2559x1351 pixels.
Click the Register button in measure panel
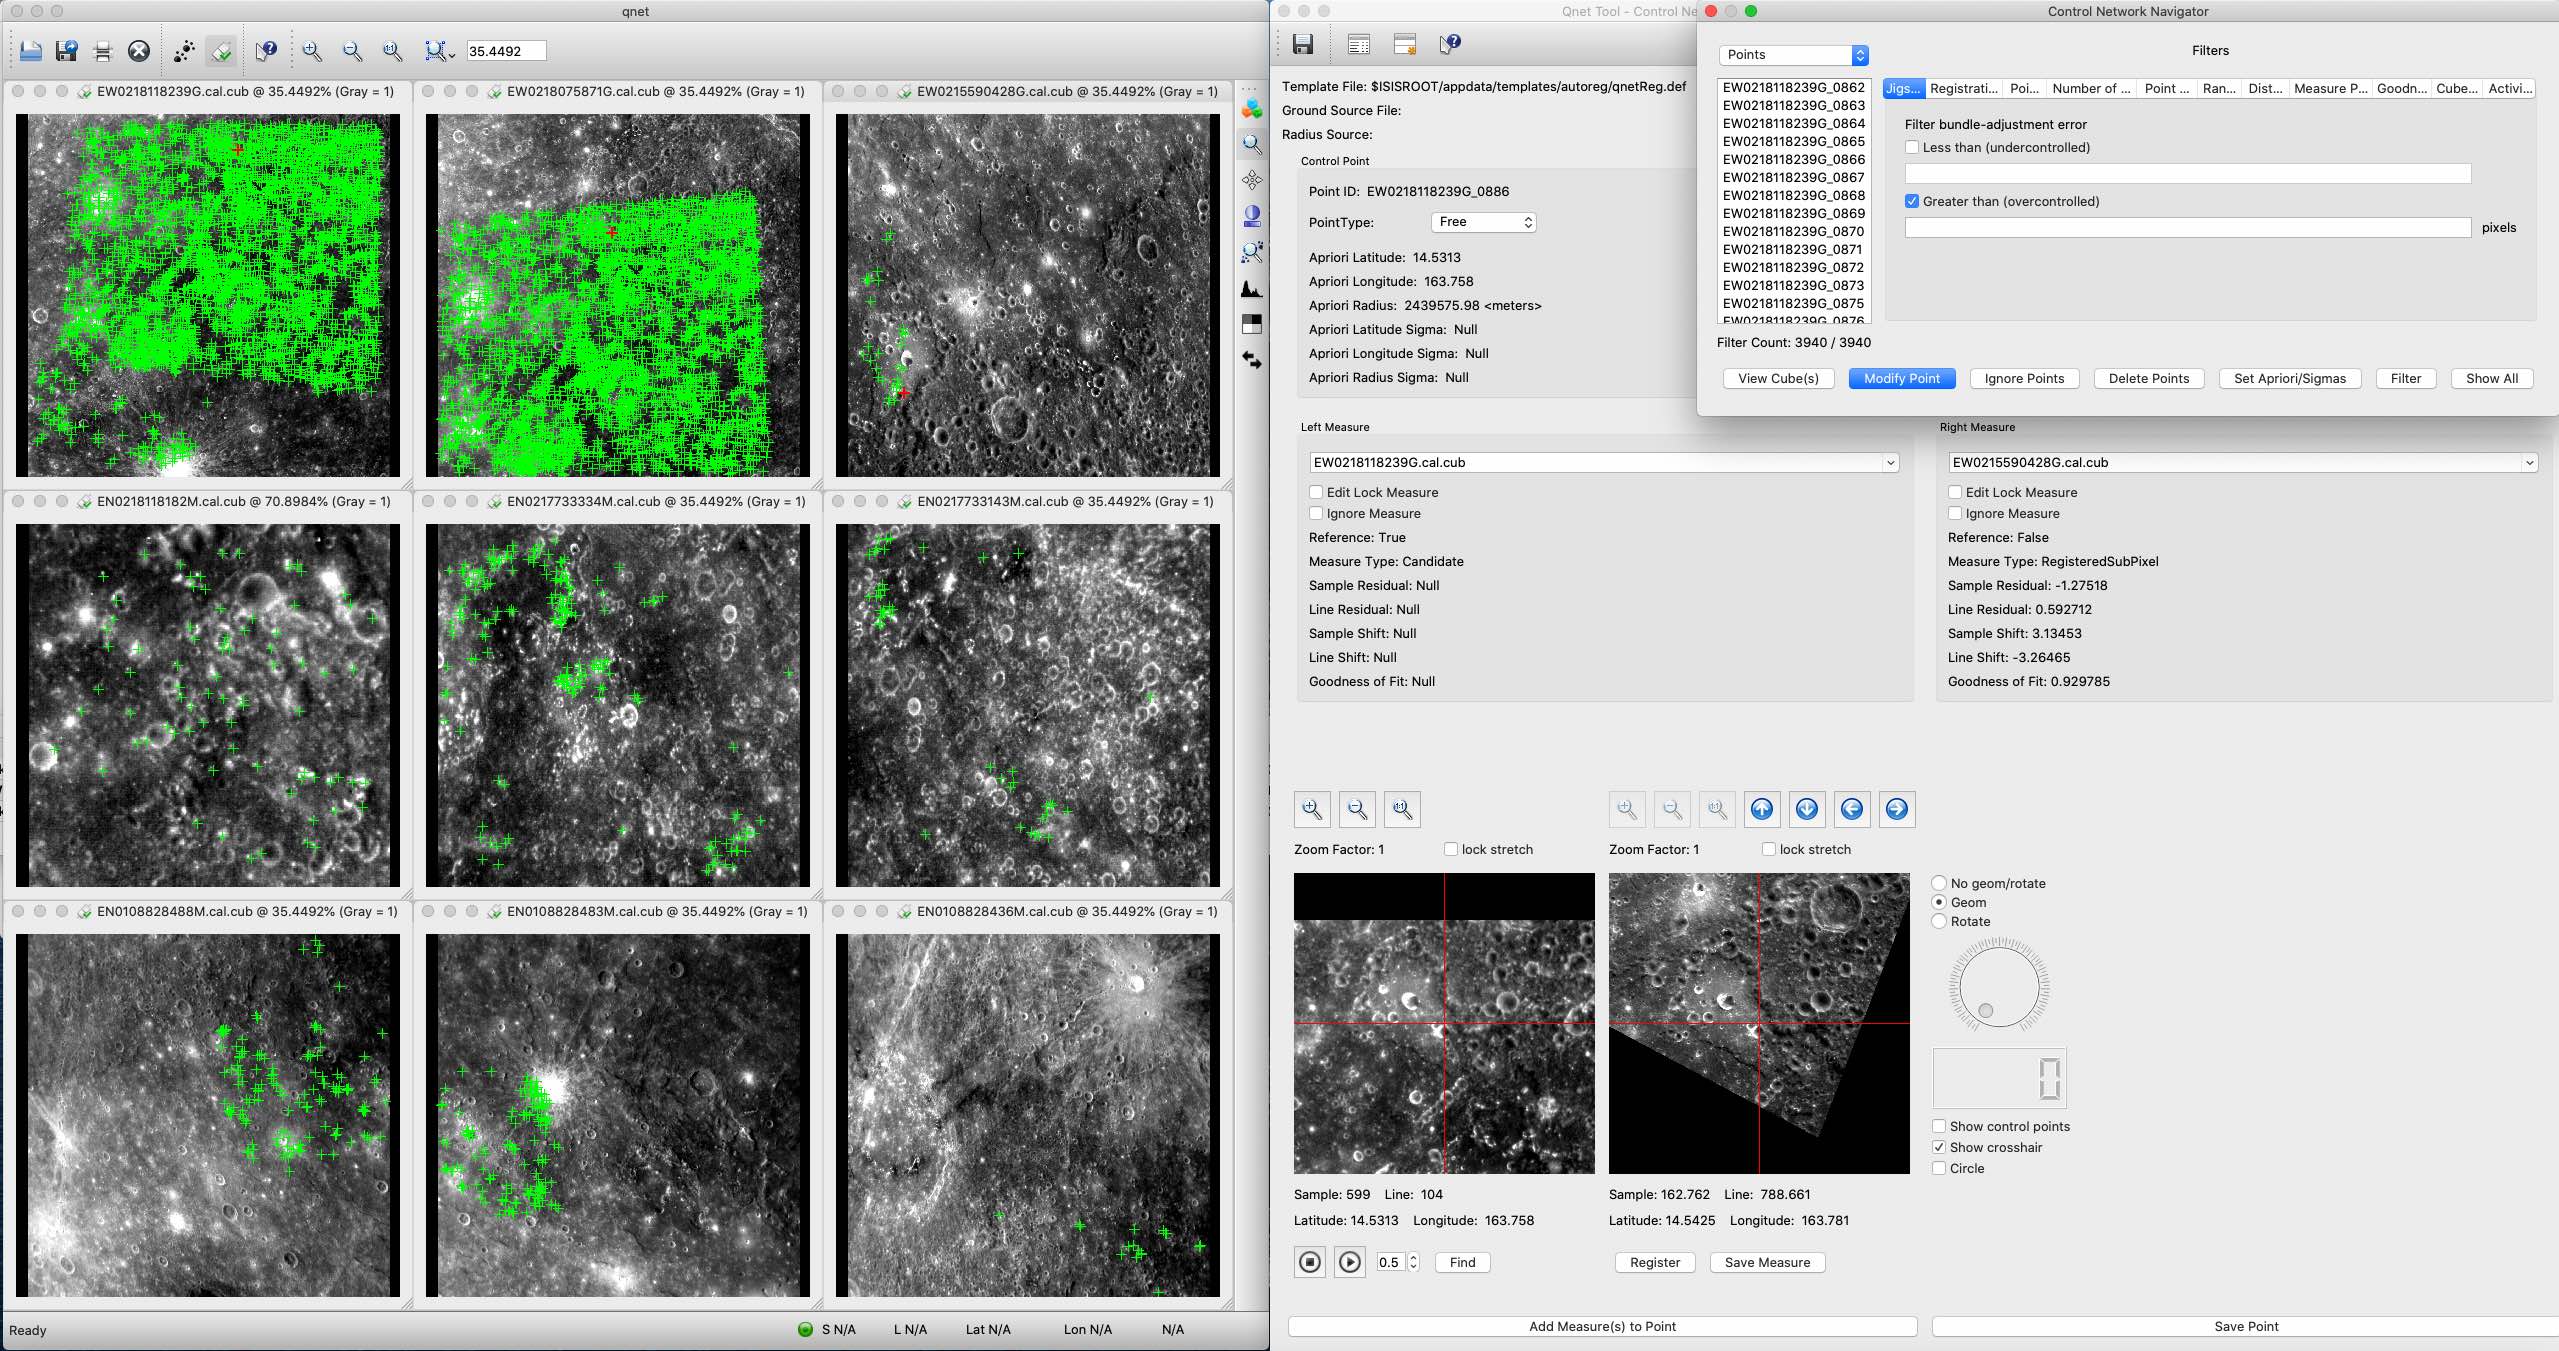click(1654, 1261)
